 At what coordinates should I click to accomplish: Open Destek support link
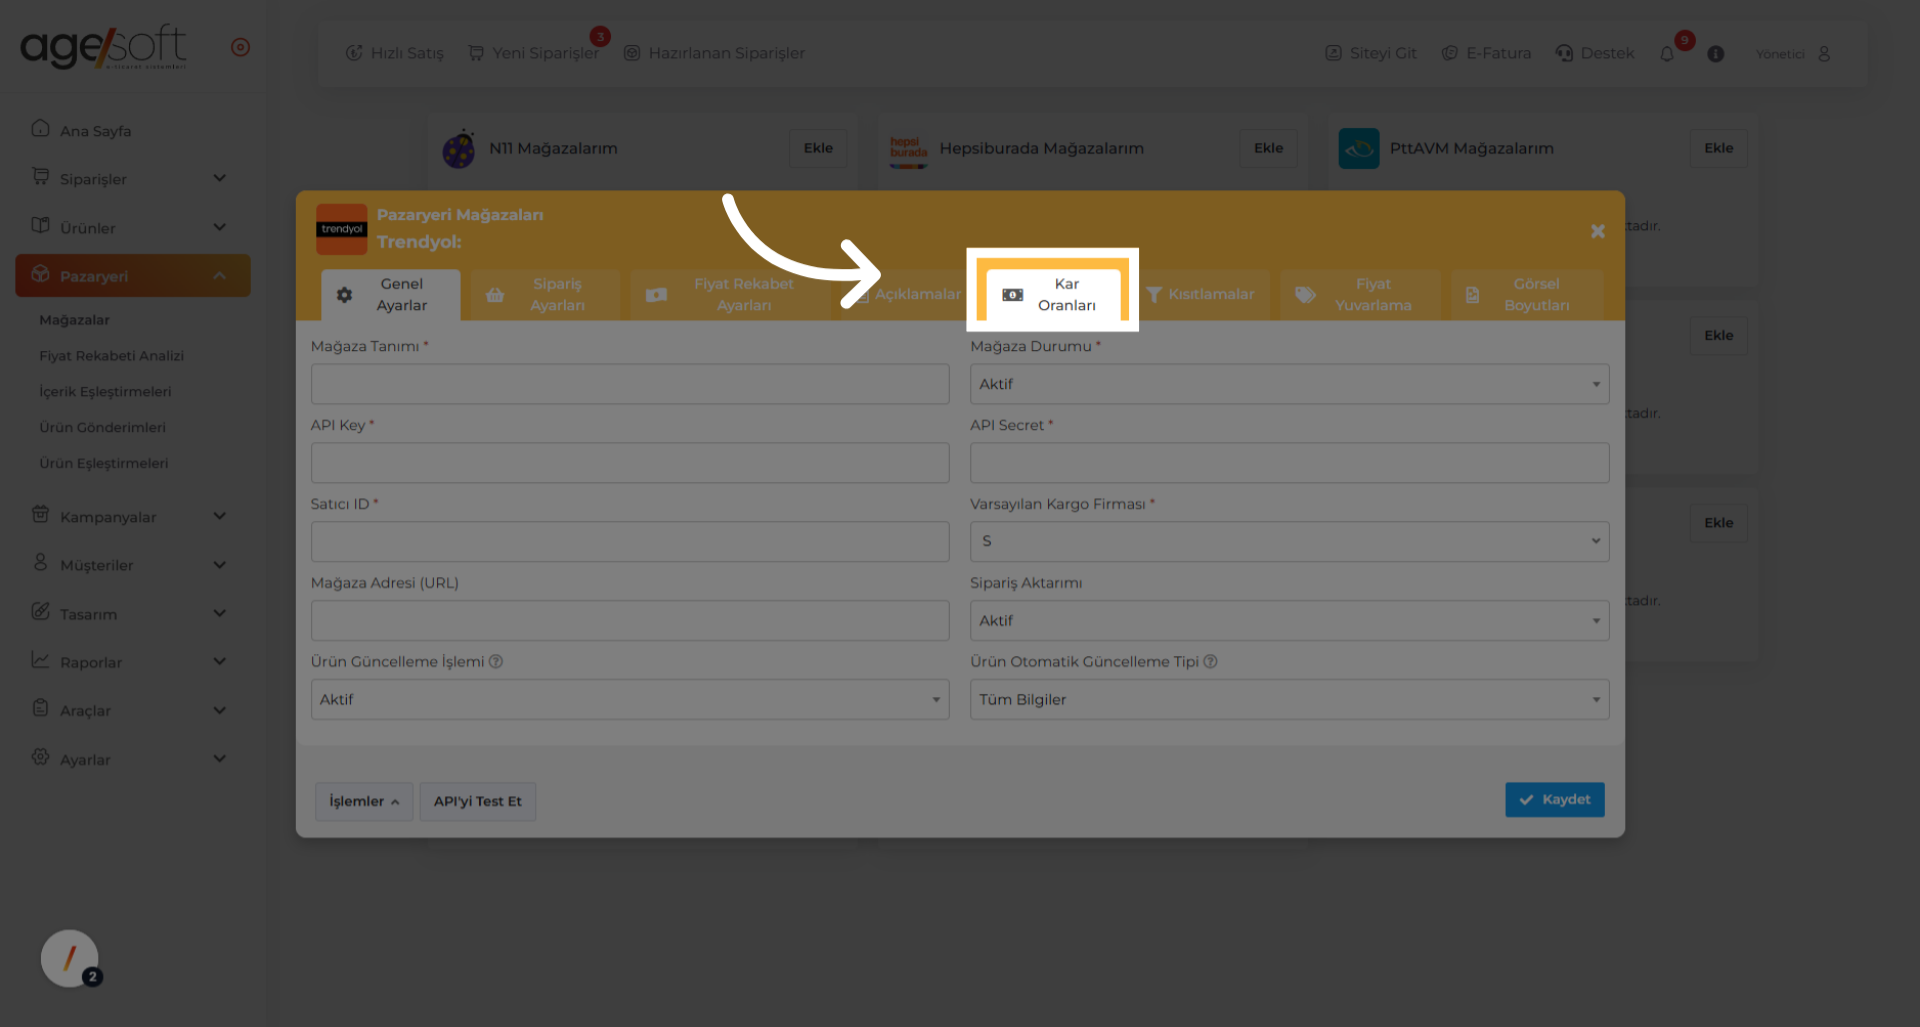(x=1595, y=53)
